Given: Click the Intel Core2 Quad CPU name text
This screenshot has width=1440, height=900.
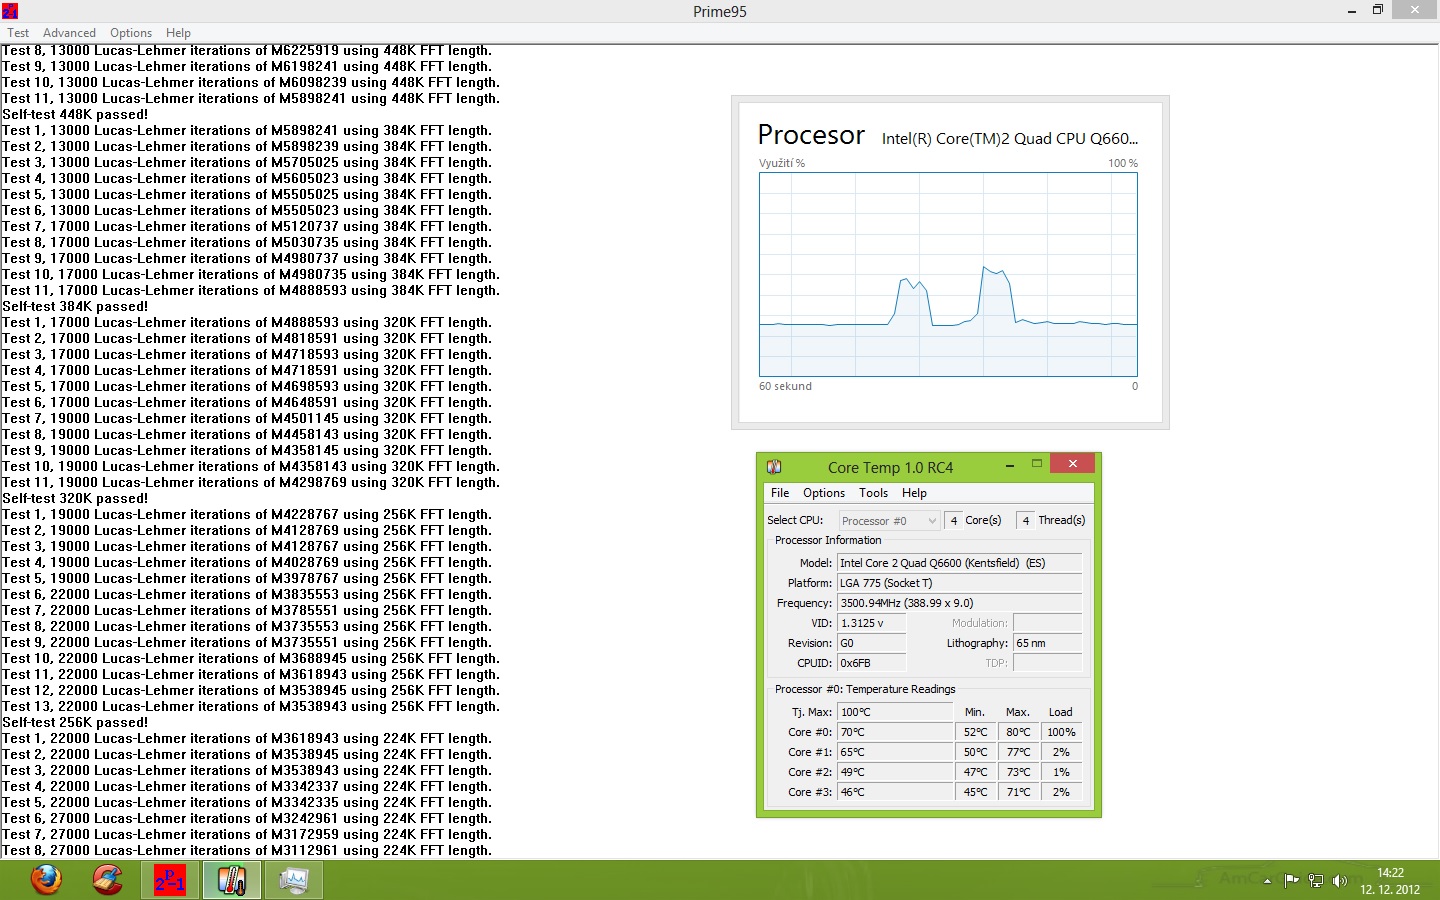Looking at the screenshot, I should tap(1010, 139).
